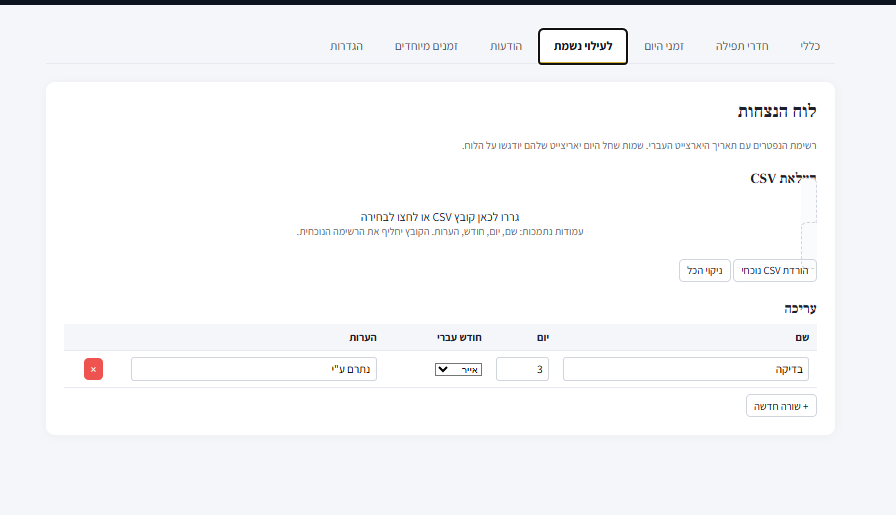Go to the זמני היום tab
The height and width of the screenshot is (515, 896).
click(x=664, y=47)
